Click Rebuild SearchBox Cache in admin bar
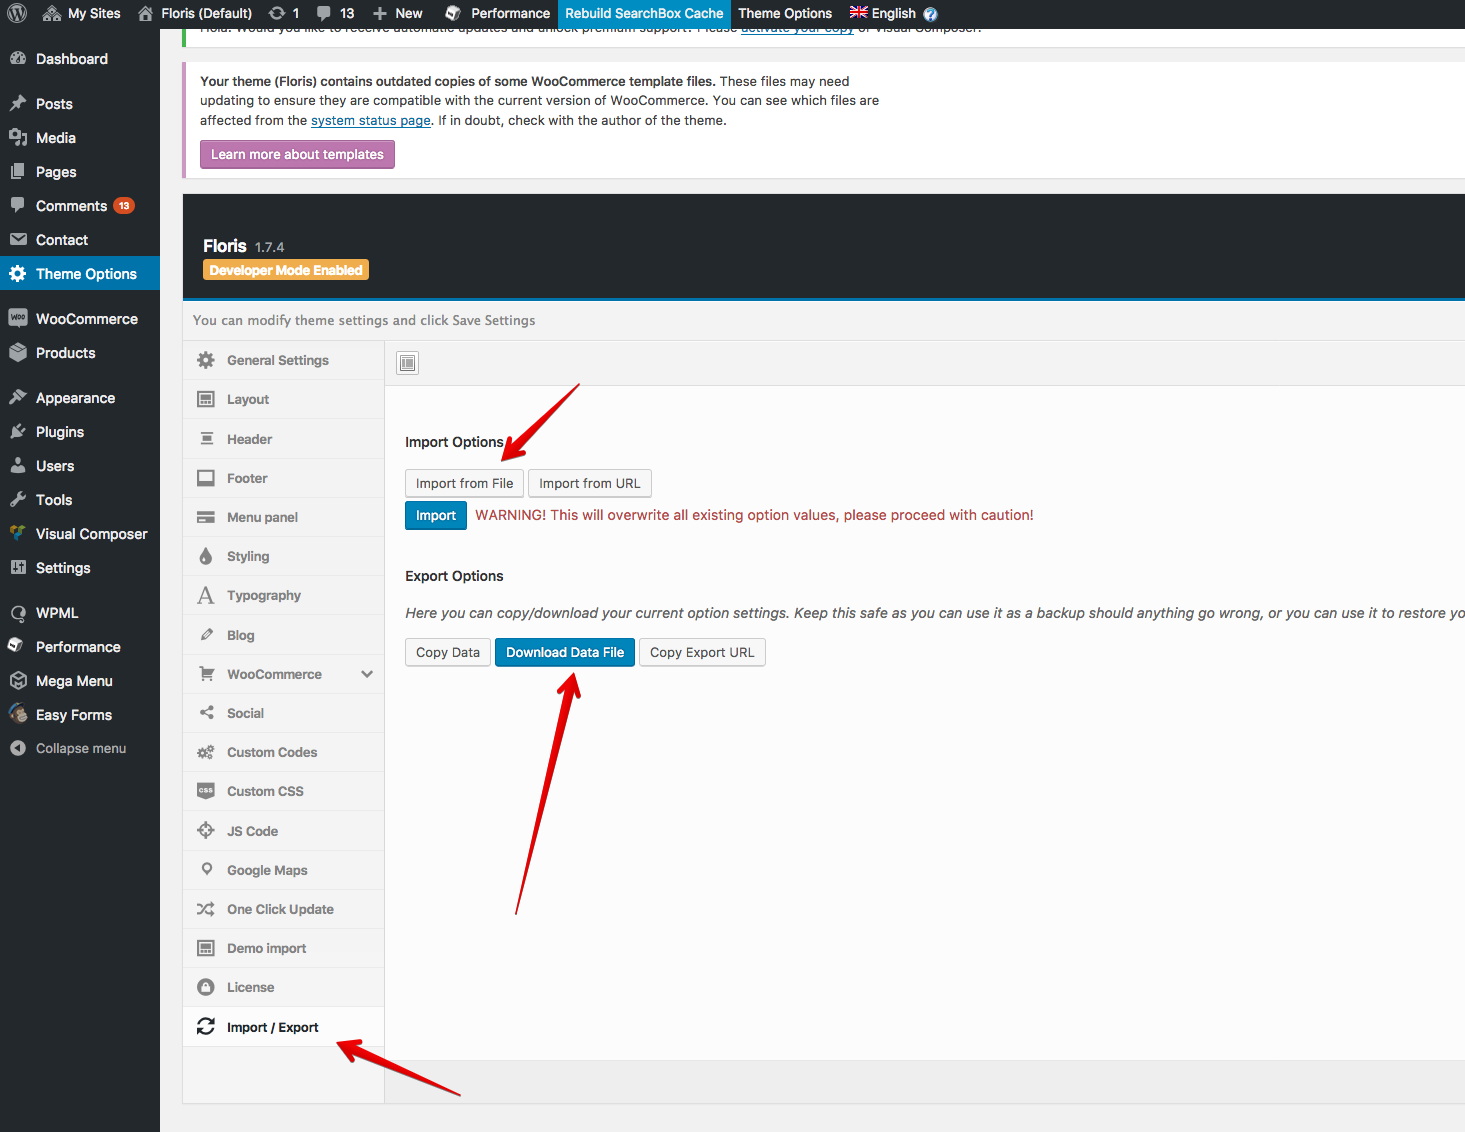Viewport: 1465px width, 1132px height. point(644,13)
